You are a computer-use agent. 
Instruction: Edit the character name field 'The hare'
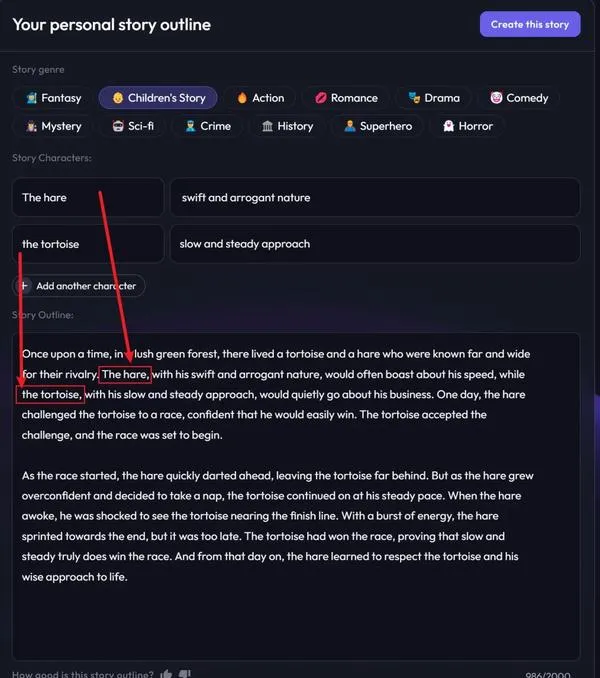pos(88,197)
